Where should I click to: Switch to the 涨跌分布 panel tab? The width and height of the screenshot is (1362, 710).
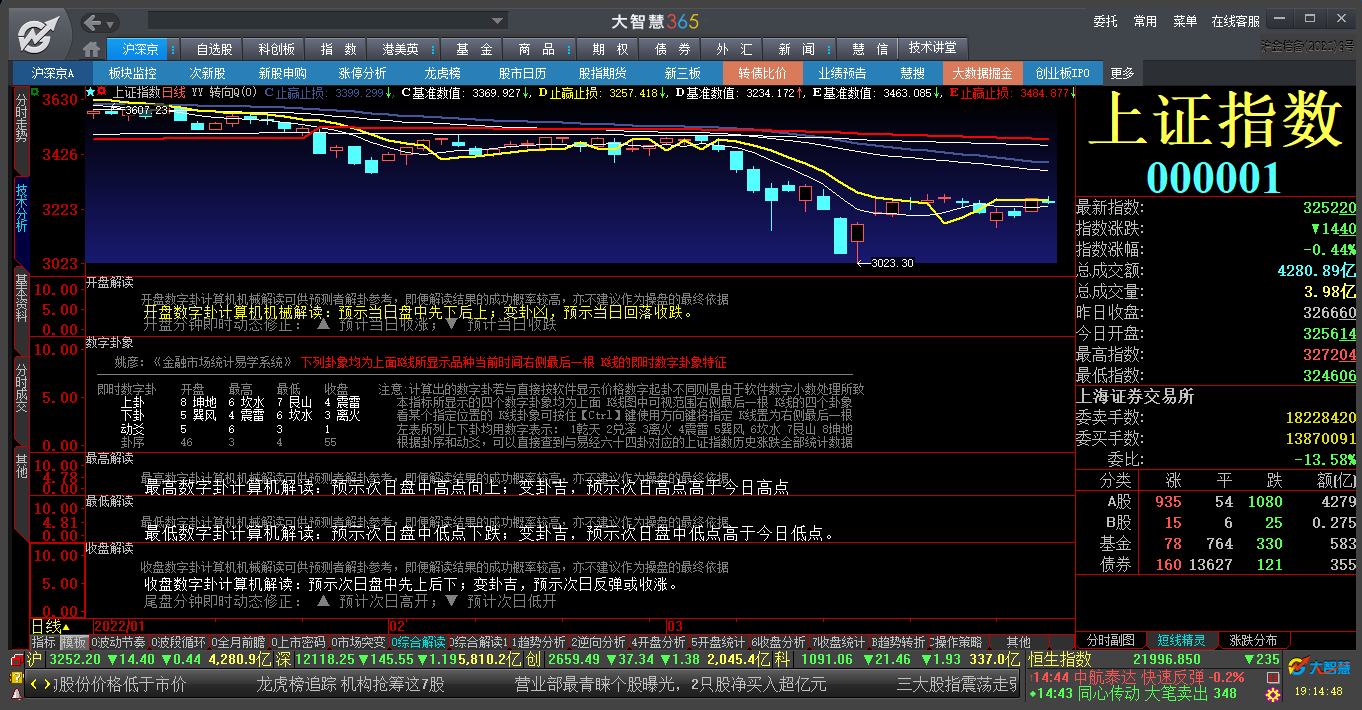coord(1253,640)
